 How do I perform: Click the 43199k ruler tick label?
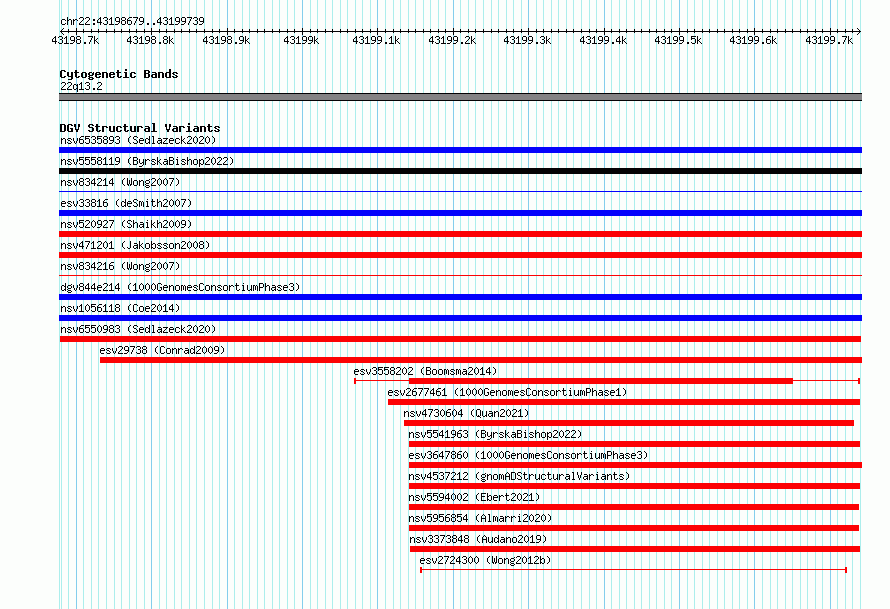(301, 40)
